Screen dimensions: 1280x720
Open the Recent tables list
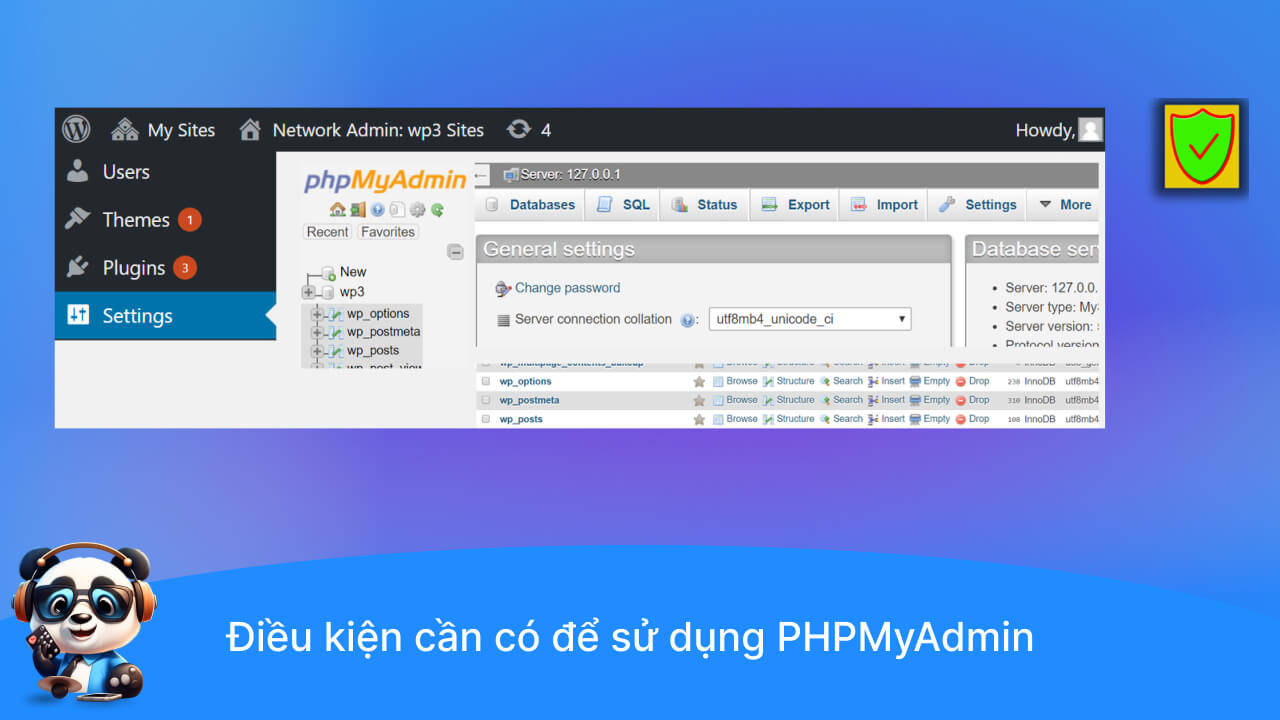point(328,232)
